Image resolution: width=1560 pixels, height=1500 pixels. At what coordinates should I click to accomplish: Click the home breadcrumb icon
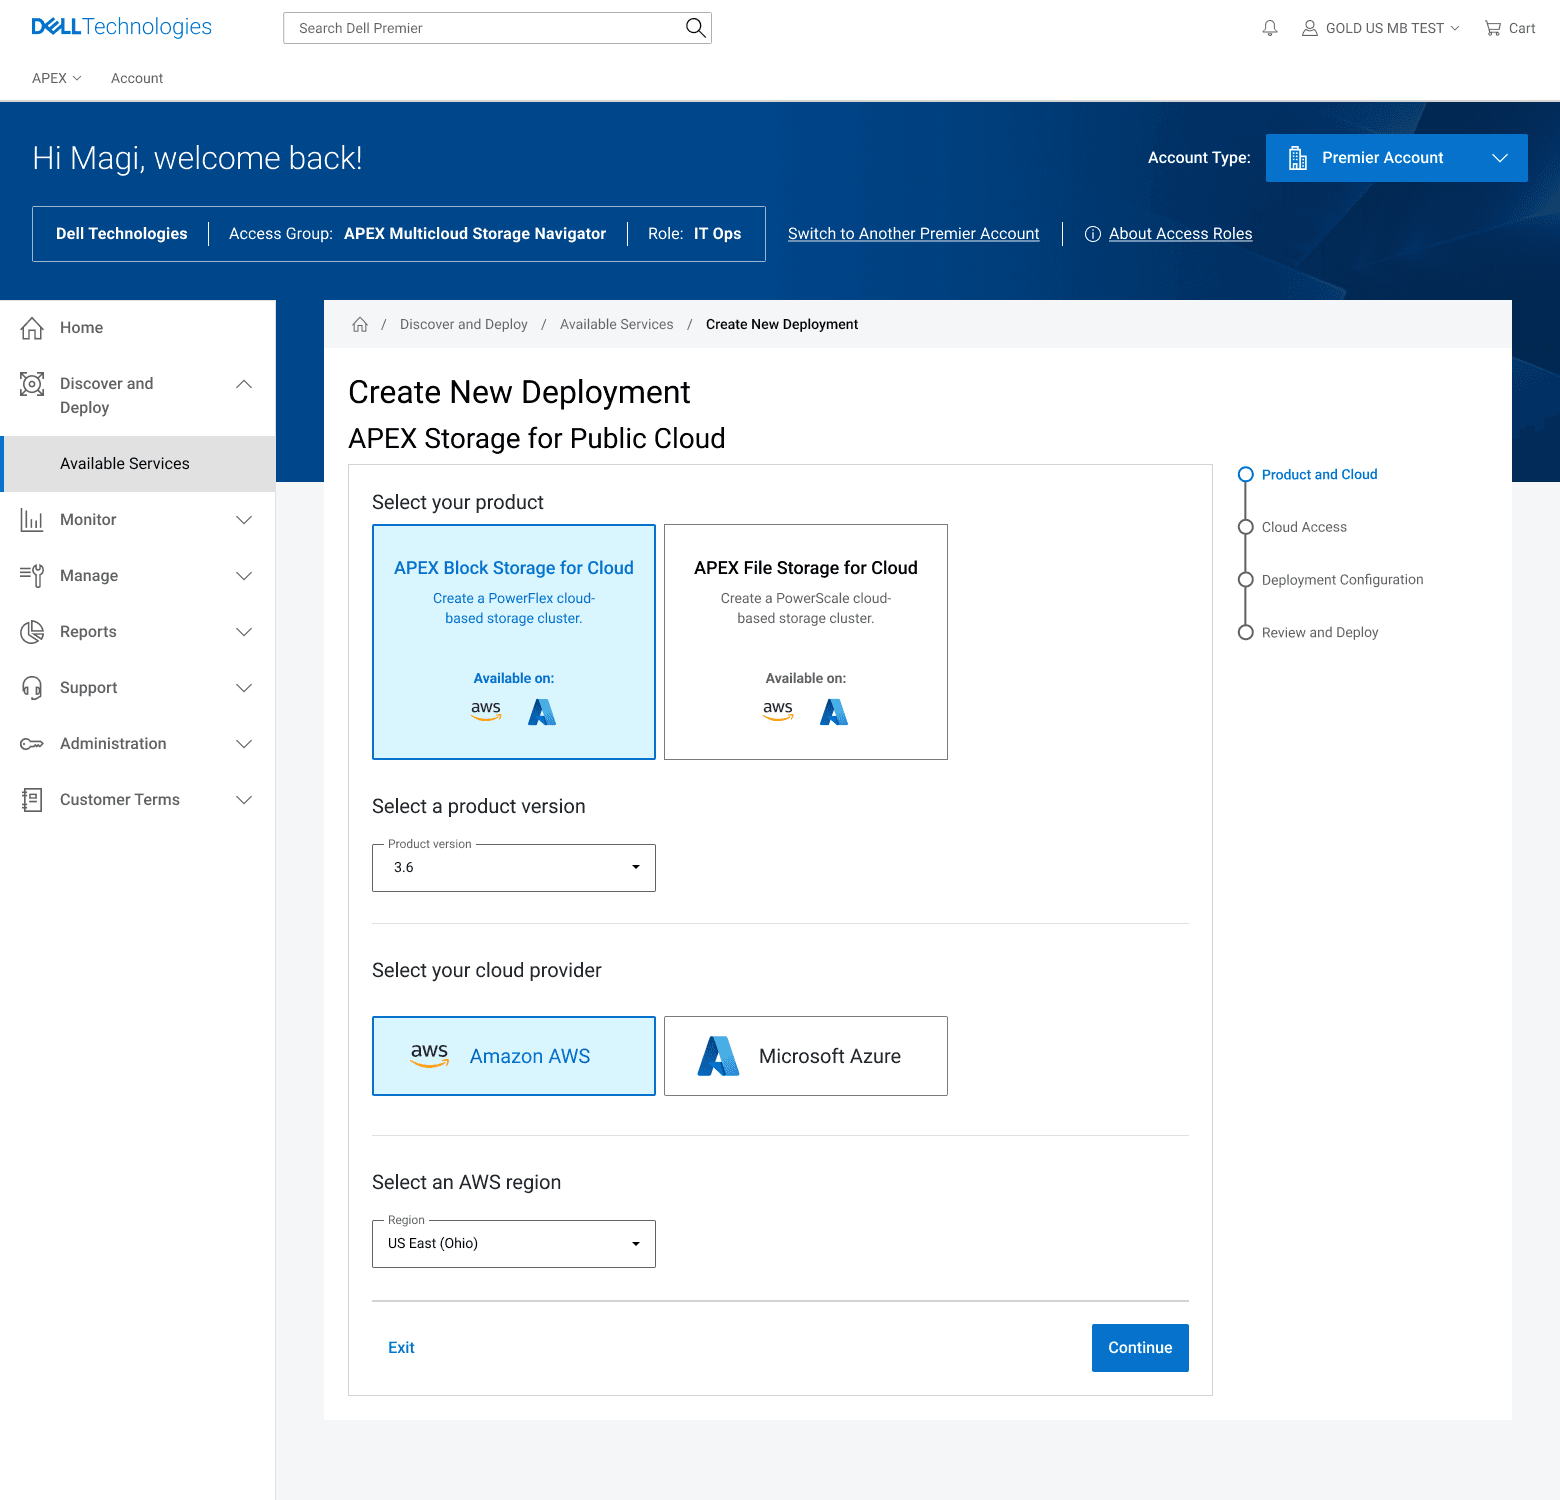pos(360,324)
